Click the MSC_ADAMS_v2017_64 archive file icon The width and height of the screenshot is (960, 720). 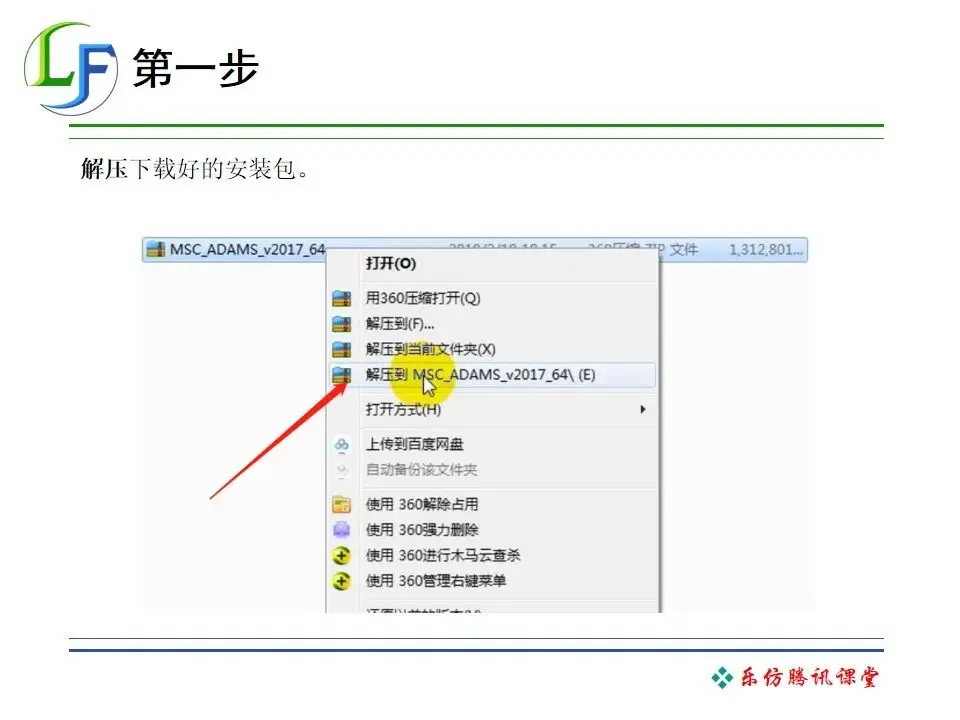point(156,249)
